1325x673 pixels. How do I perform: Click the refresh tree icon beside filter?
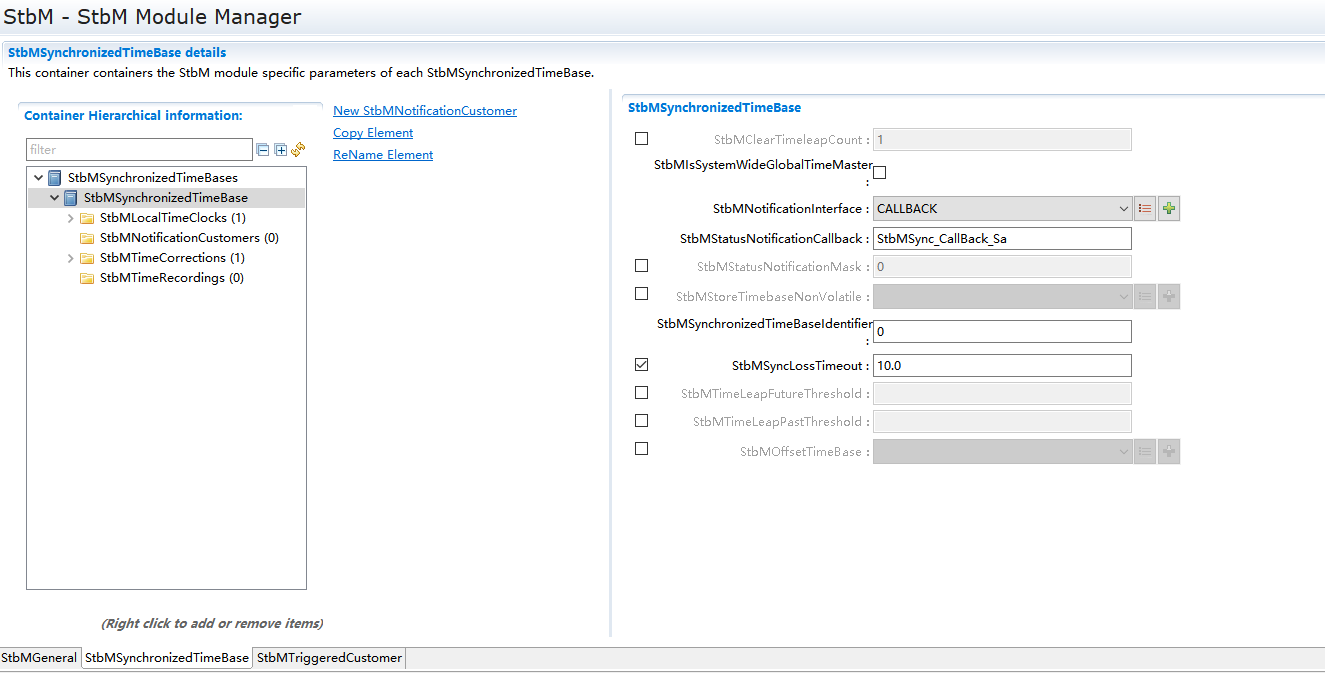click(298, 150)
